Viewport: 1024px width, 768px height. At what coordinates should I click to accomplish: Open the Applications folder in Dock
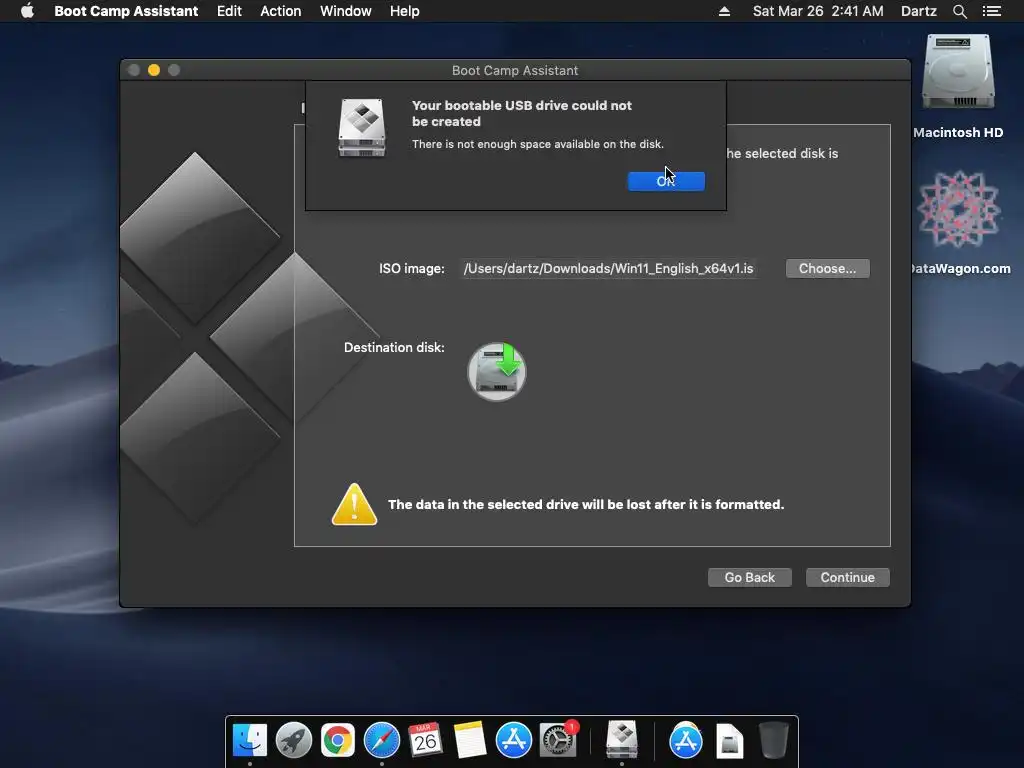[x=686, y=740]
